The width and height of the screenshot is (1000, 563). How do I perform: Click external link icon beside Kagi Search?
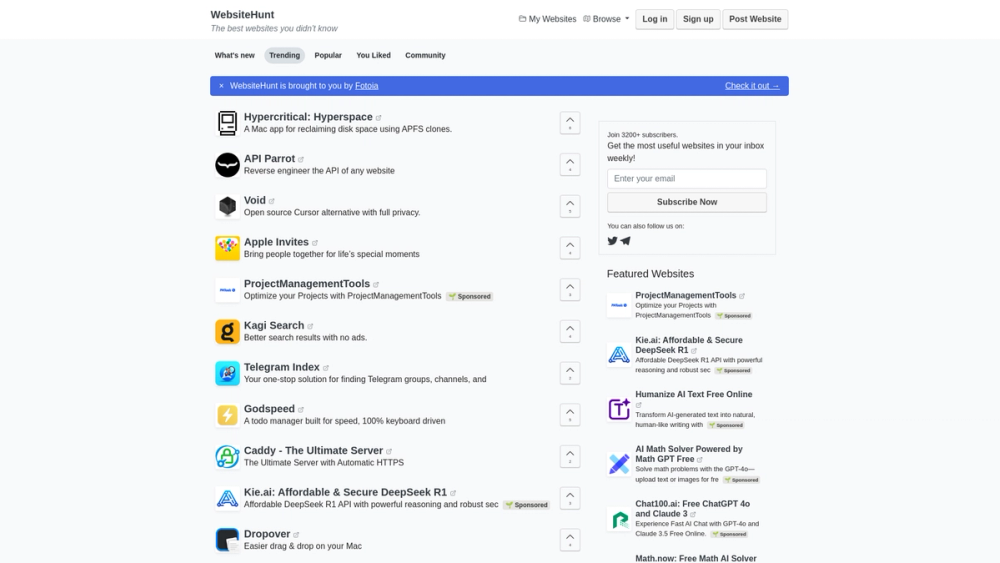311,326
